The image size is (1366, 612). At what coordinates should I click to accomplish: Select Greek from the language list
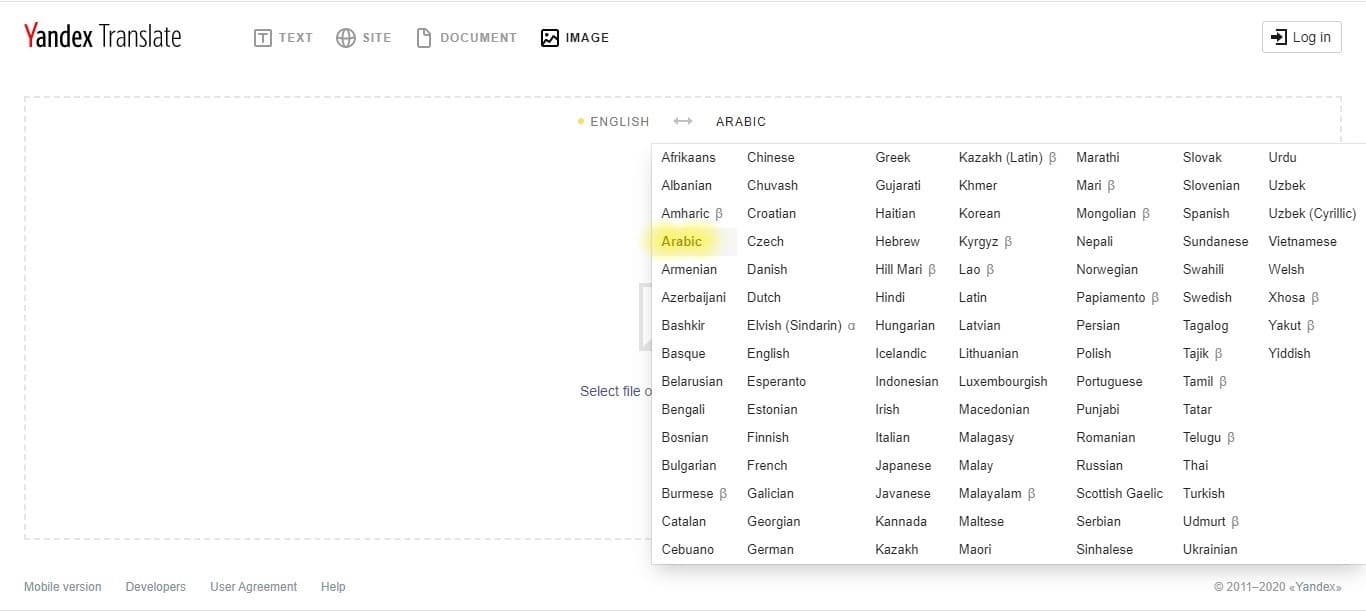click(893, 157)
